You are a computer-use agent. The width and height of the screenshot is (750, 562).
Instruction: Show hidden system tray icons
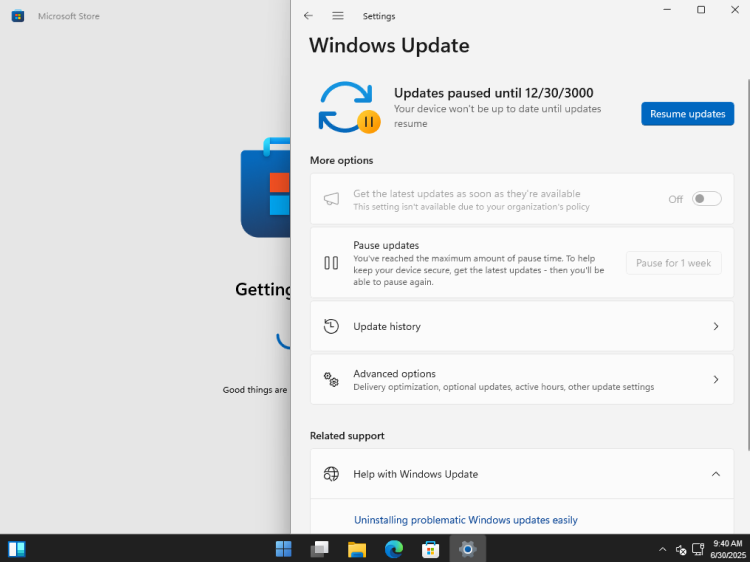click(x=662, y=549)
